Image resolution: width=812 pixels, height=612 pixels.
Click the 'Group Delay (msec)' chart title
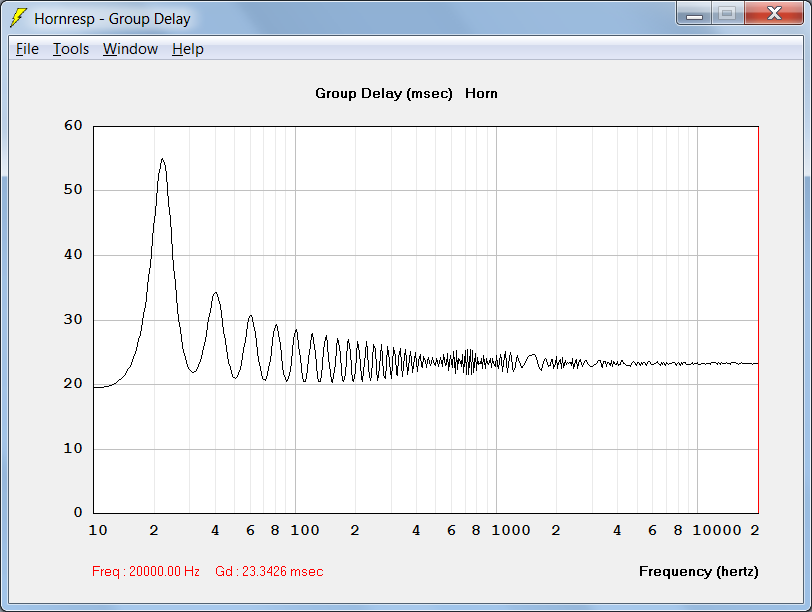click(x=384, y=94)
